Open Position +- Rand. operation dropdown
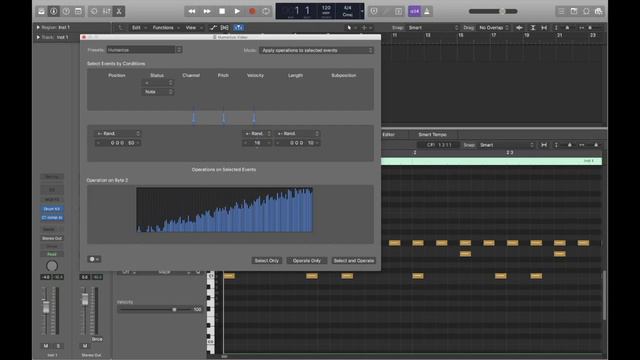640x360 pixels. pos(118,133)
